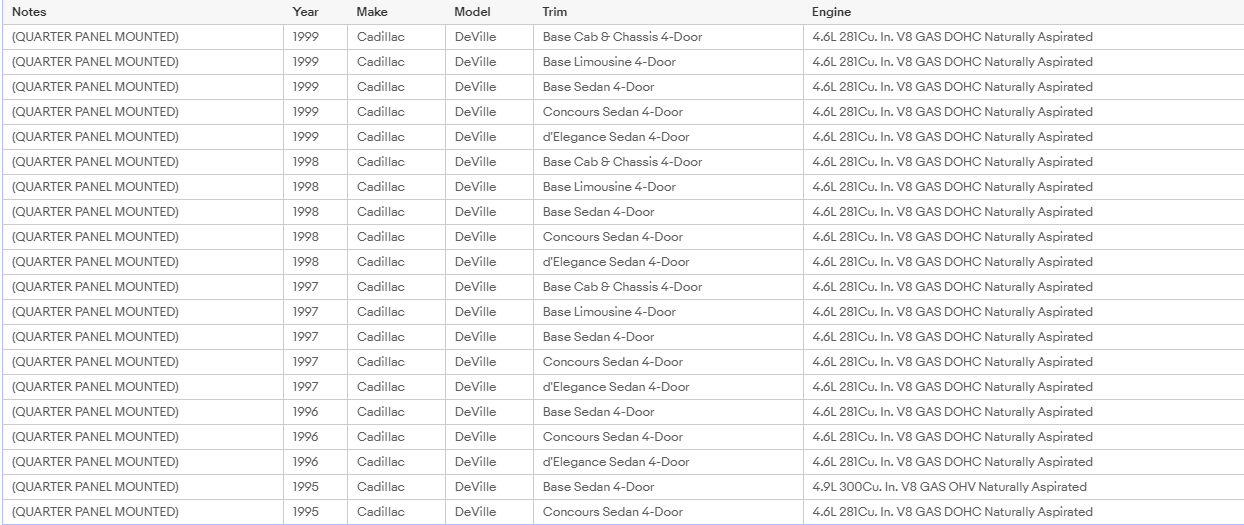Select the 1997 Base Cab & Chassis 4-Door trim cell
Viewport: 1244px width, 525px height.
click(x=669, y=287)
